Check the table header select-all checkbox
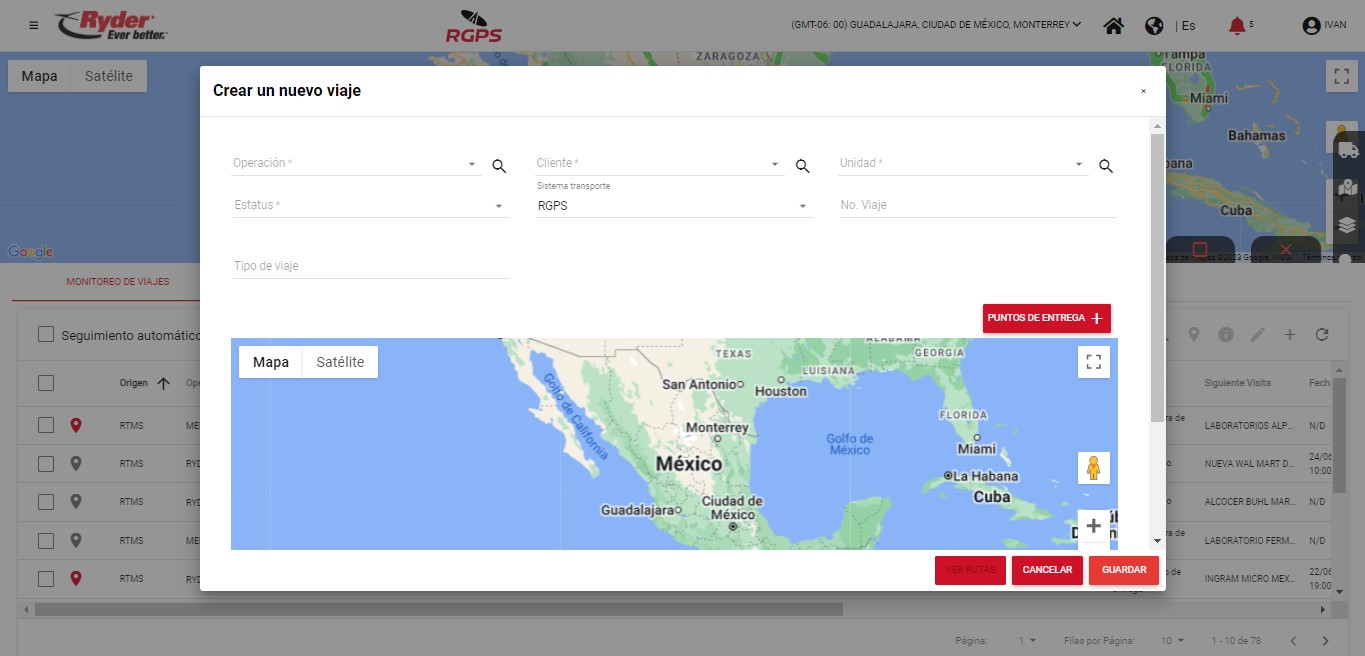 tap(46, 382)
